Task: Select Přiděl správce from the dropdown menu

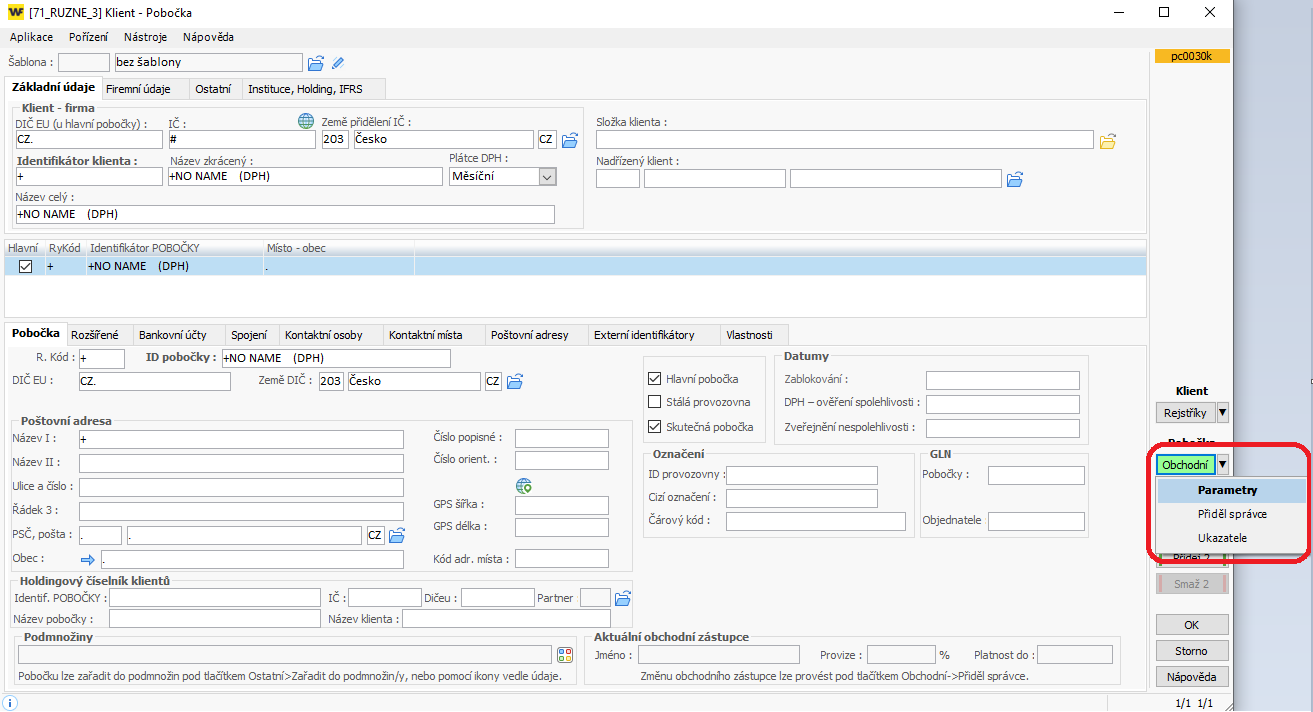Action: click(x=1231, y=514)
